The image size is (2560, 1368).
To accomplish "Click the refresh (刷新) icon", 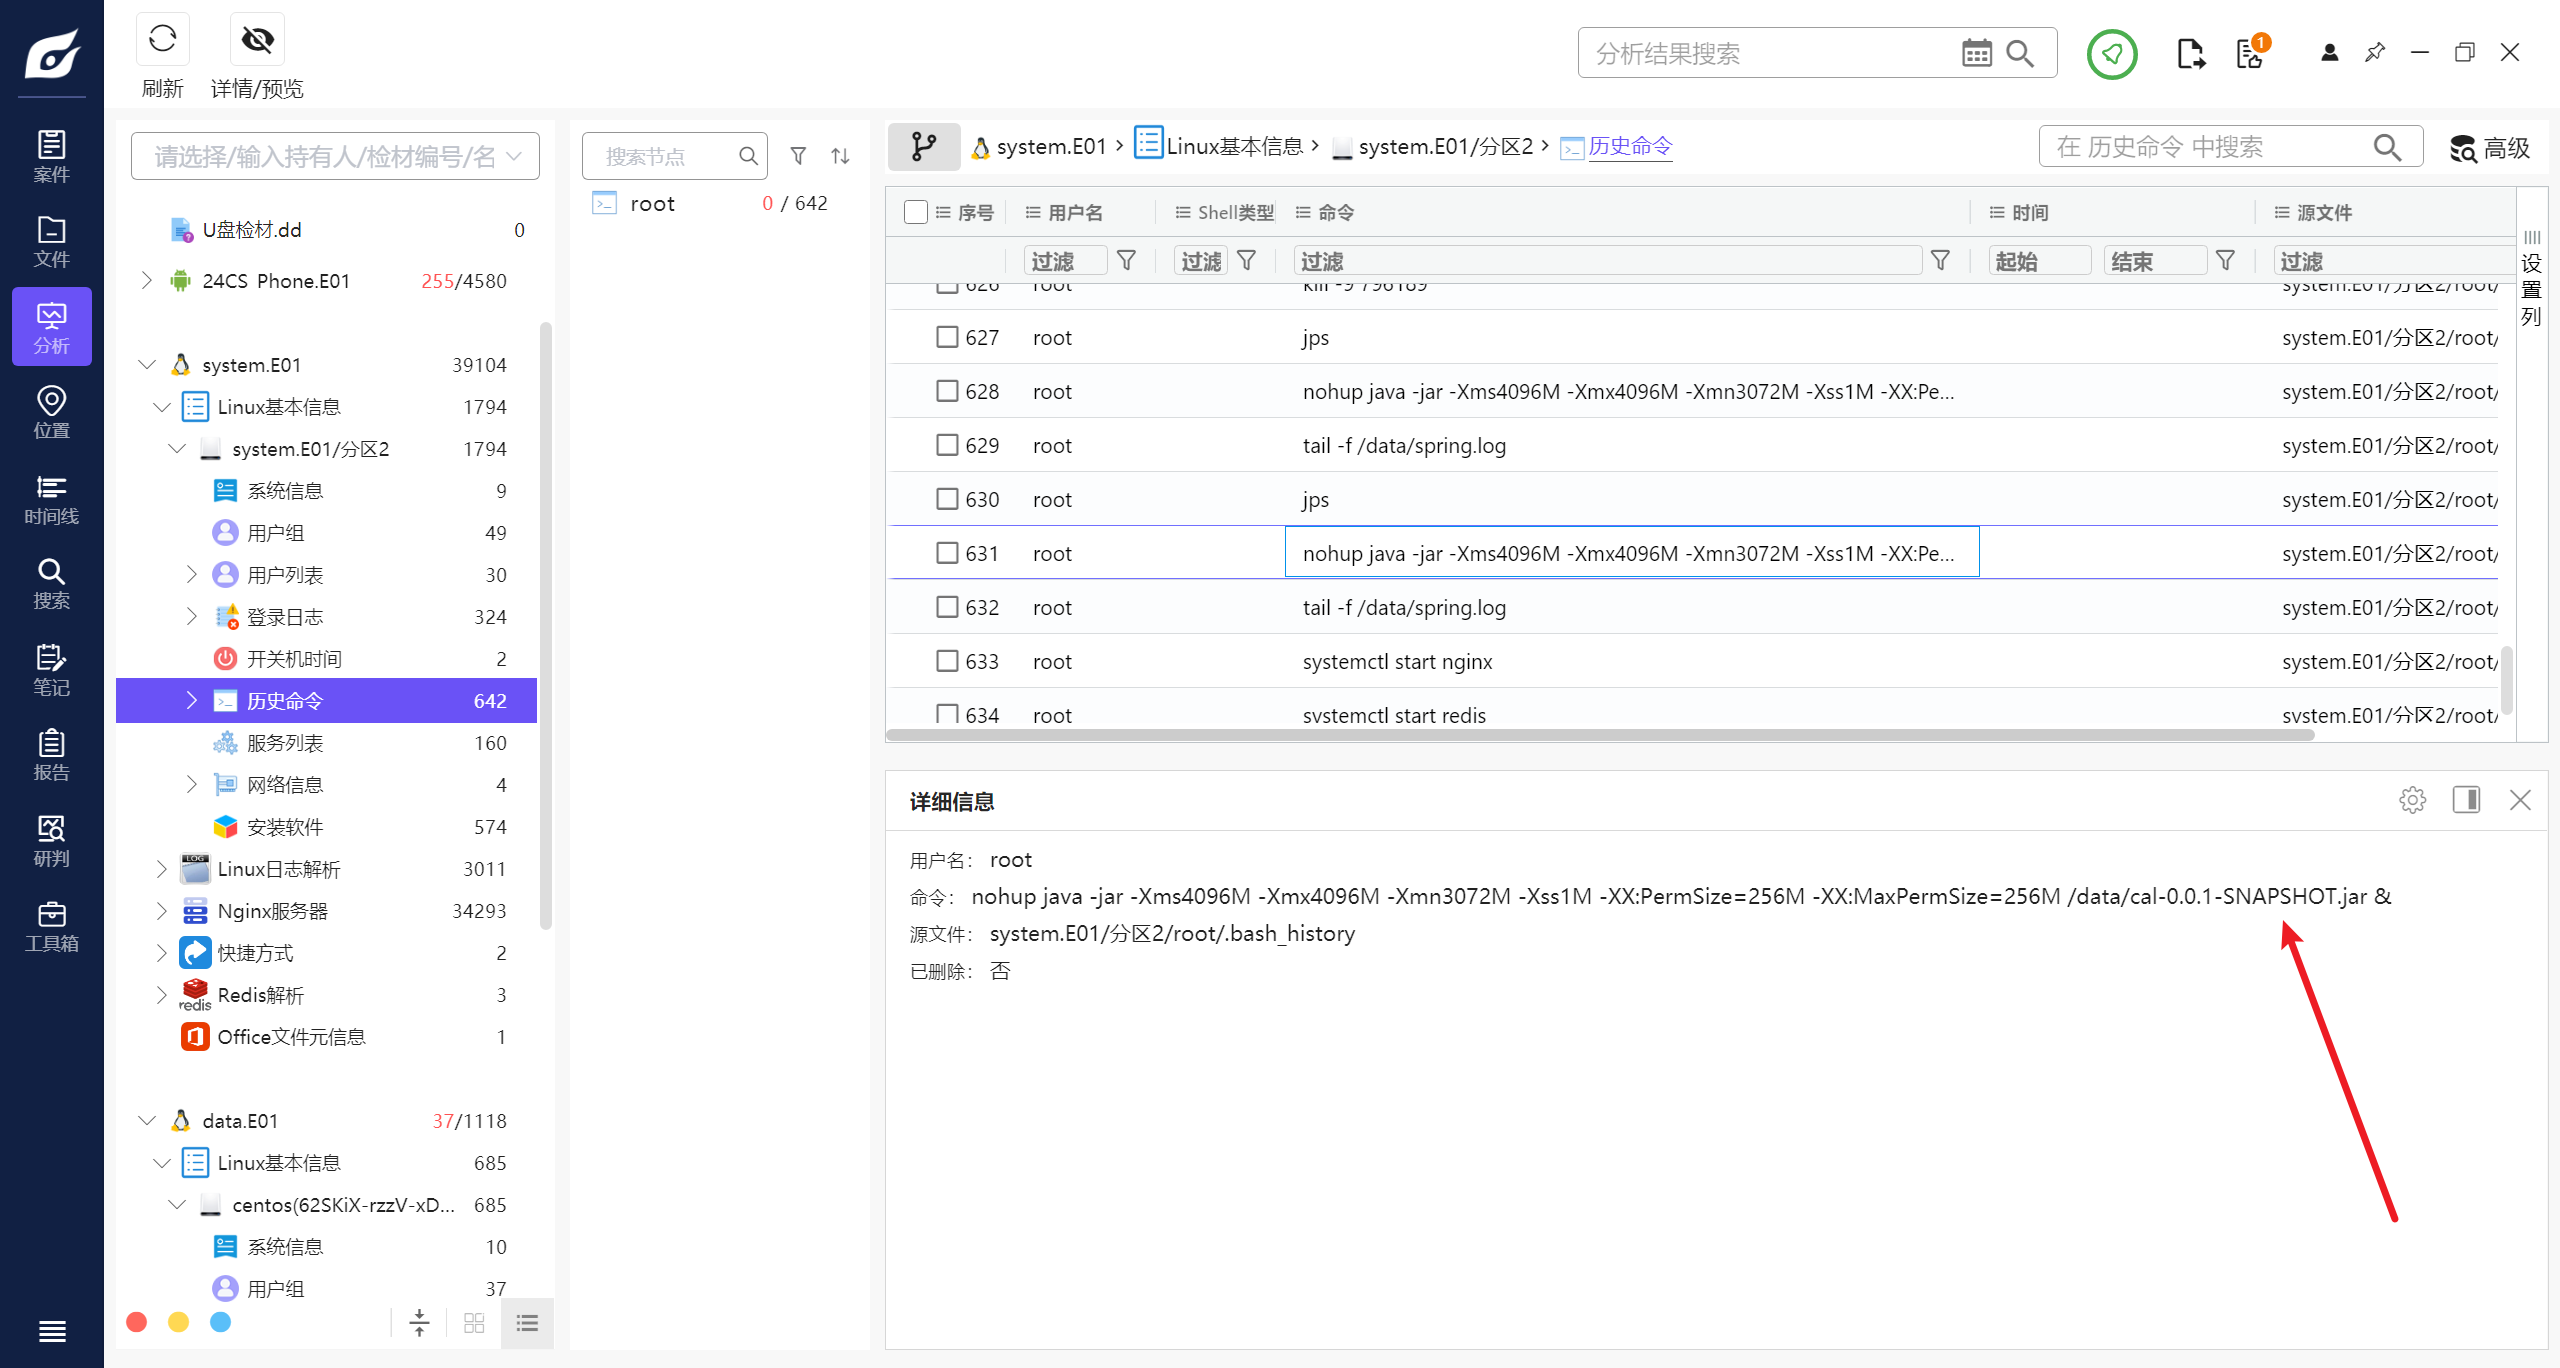I will pos(163,40).
